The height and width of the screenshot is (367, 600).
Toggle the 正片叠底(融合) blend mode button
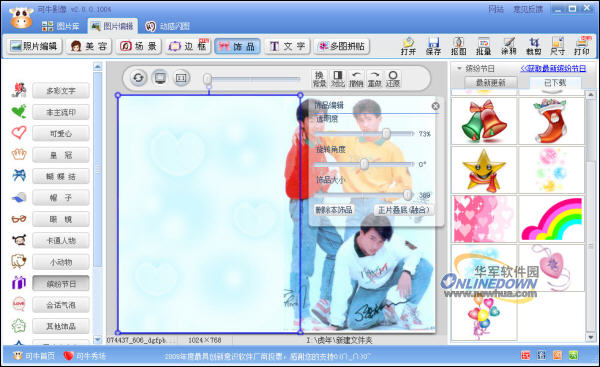tap(404, 210)
